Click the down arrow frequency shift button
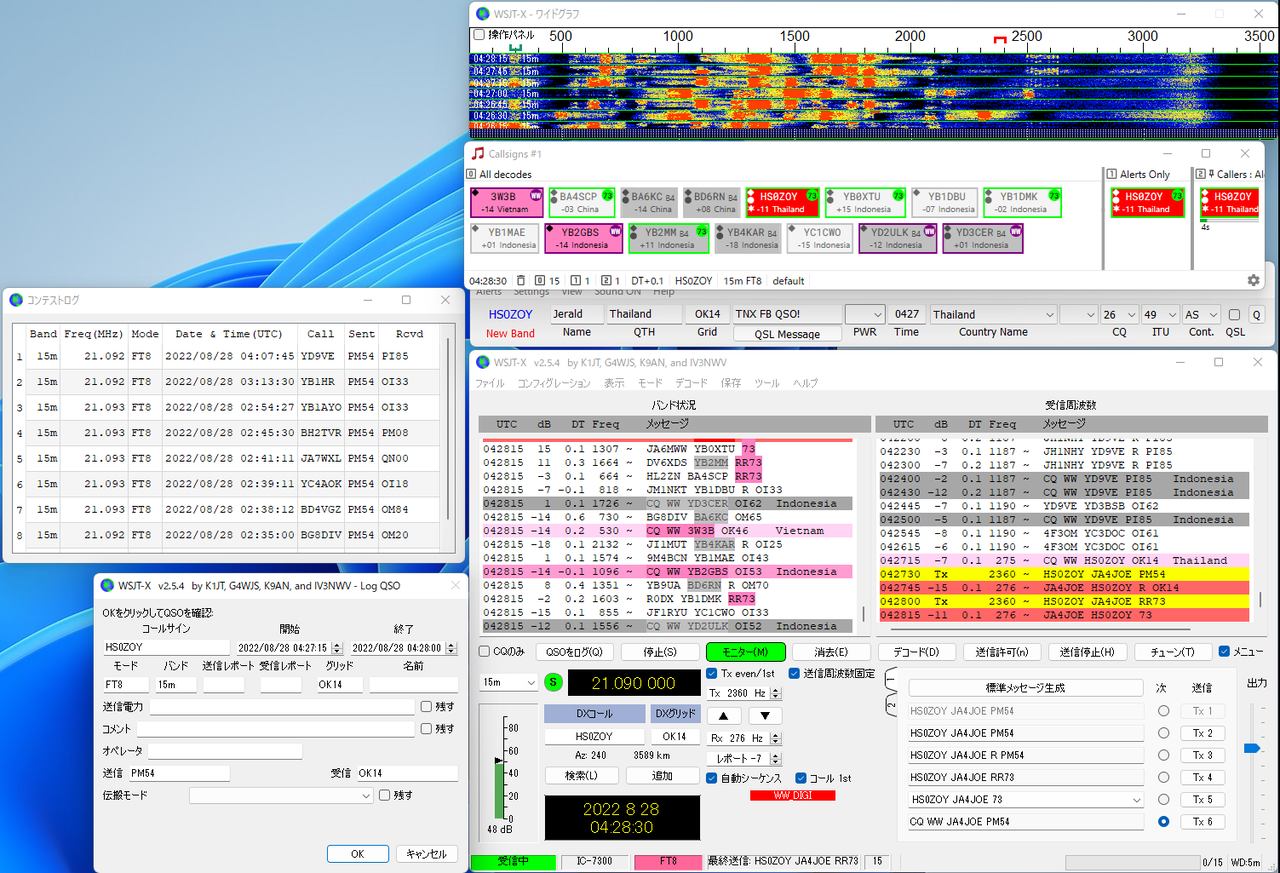 pos(765,715)
